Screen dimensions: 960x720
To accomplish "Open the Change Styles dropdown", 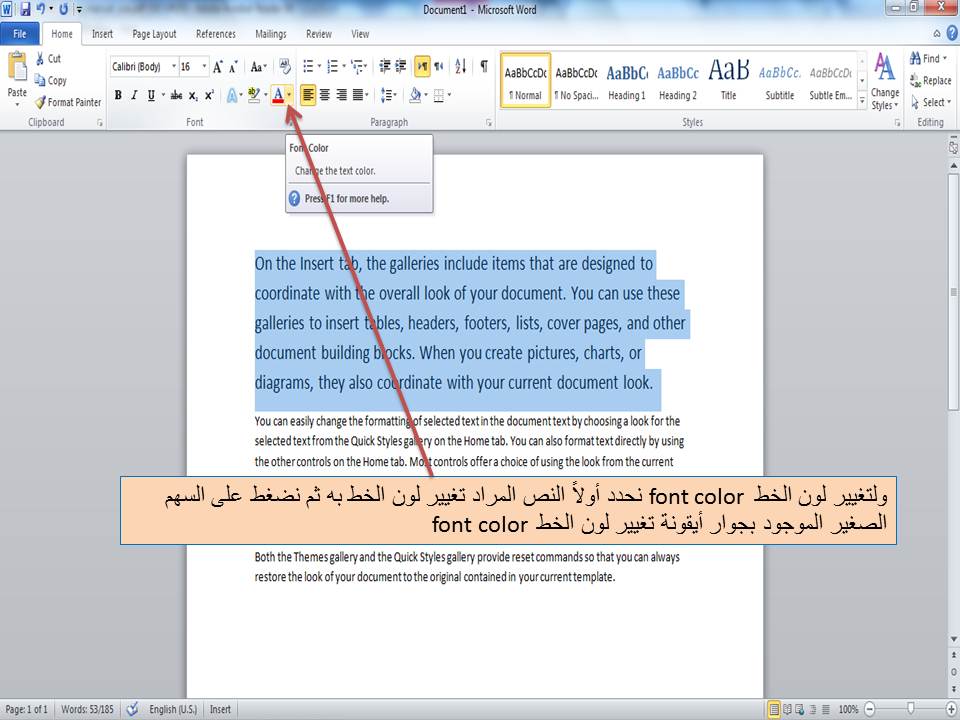I will [885, 81].
